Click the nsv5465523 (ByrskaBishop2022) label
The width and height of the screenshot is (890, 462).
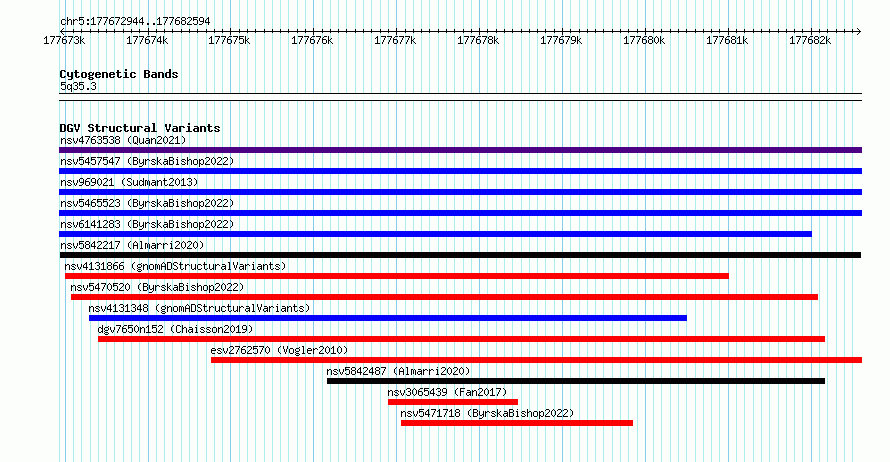pos(147,203)
